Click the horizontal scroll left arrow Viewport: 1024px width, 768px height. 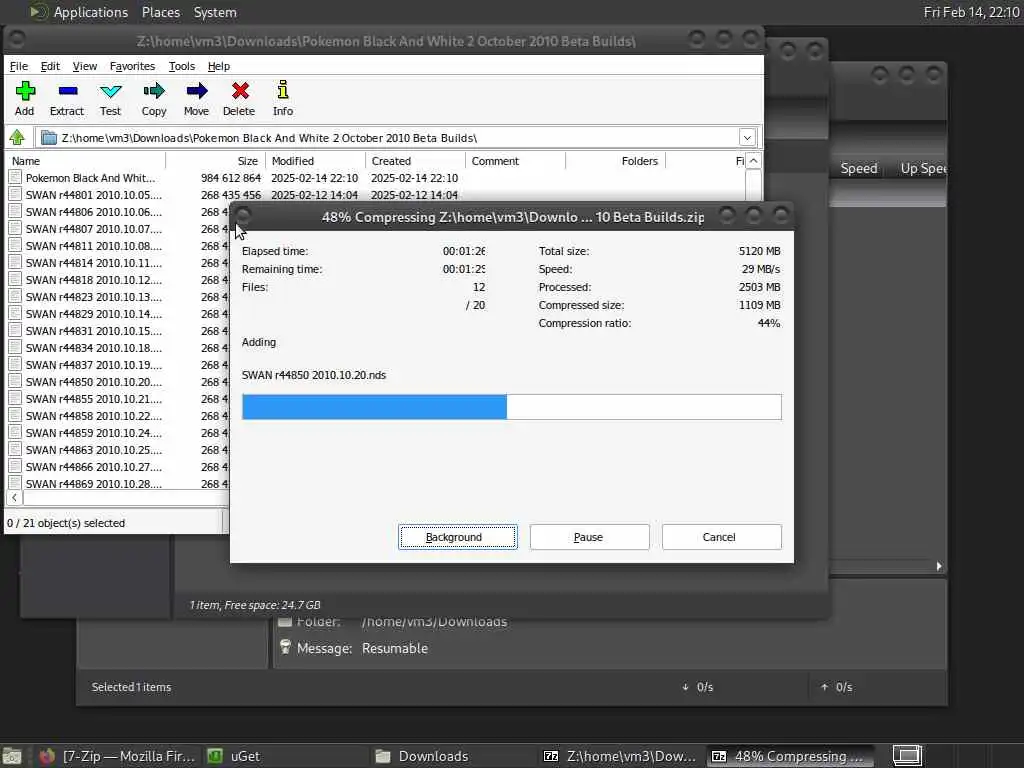(14, 498)
